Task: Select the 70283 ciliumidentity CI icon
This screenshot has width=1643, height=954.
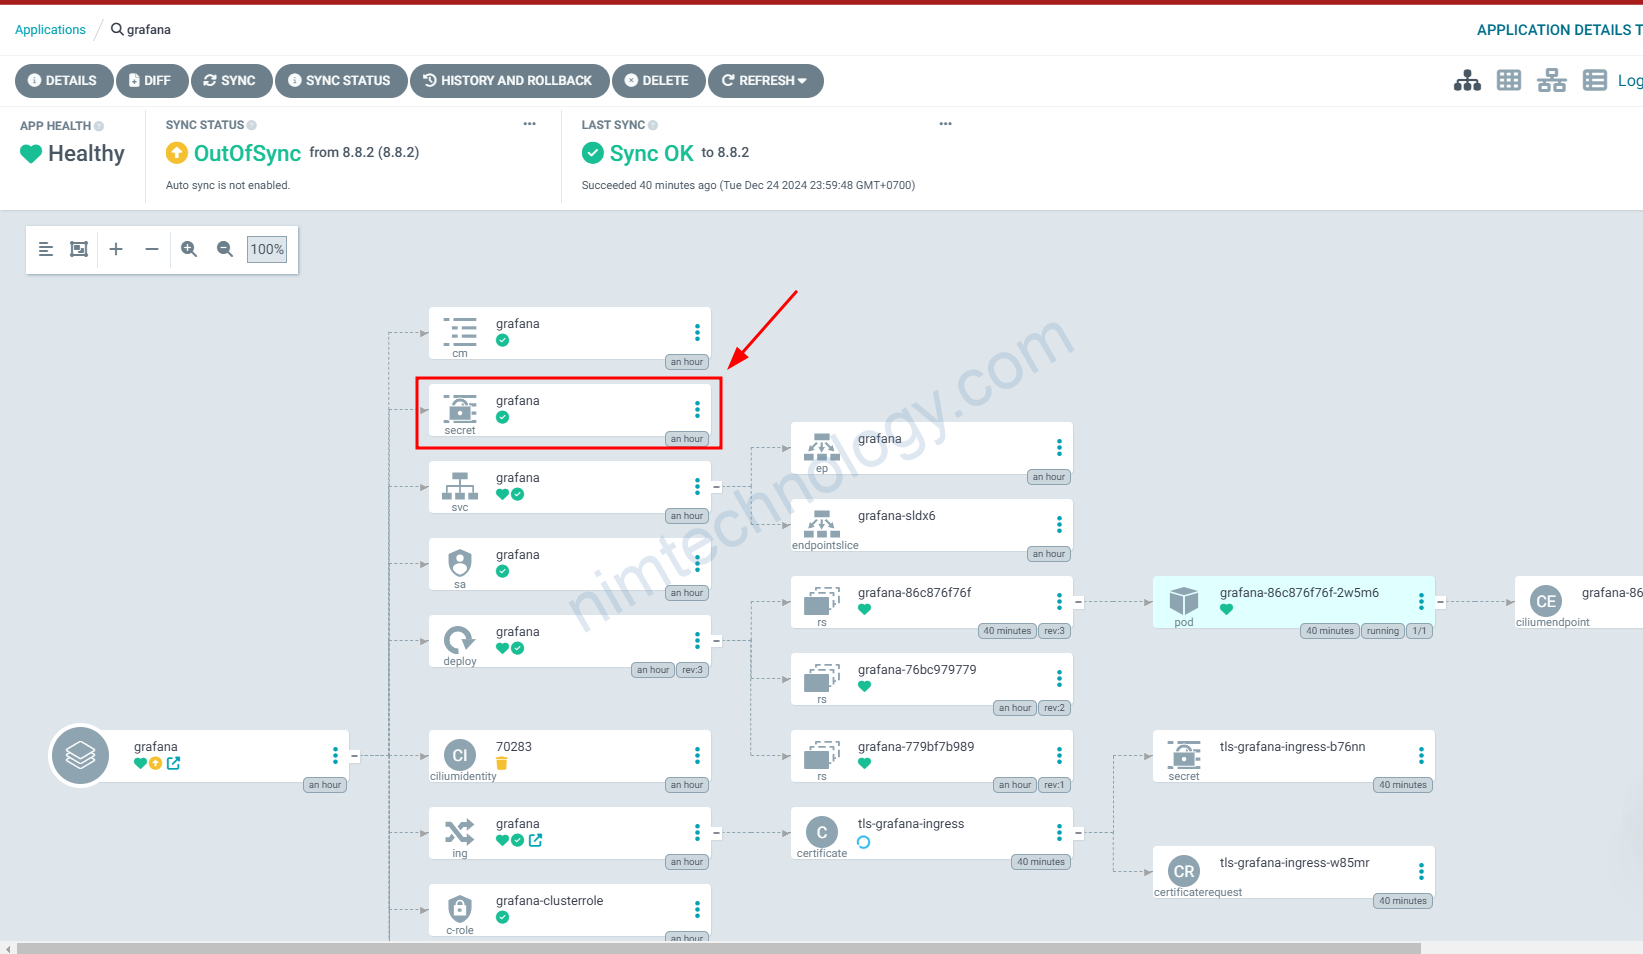Action: point(460,756)
